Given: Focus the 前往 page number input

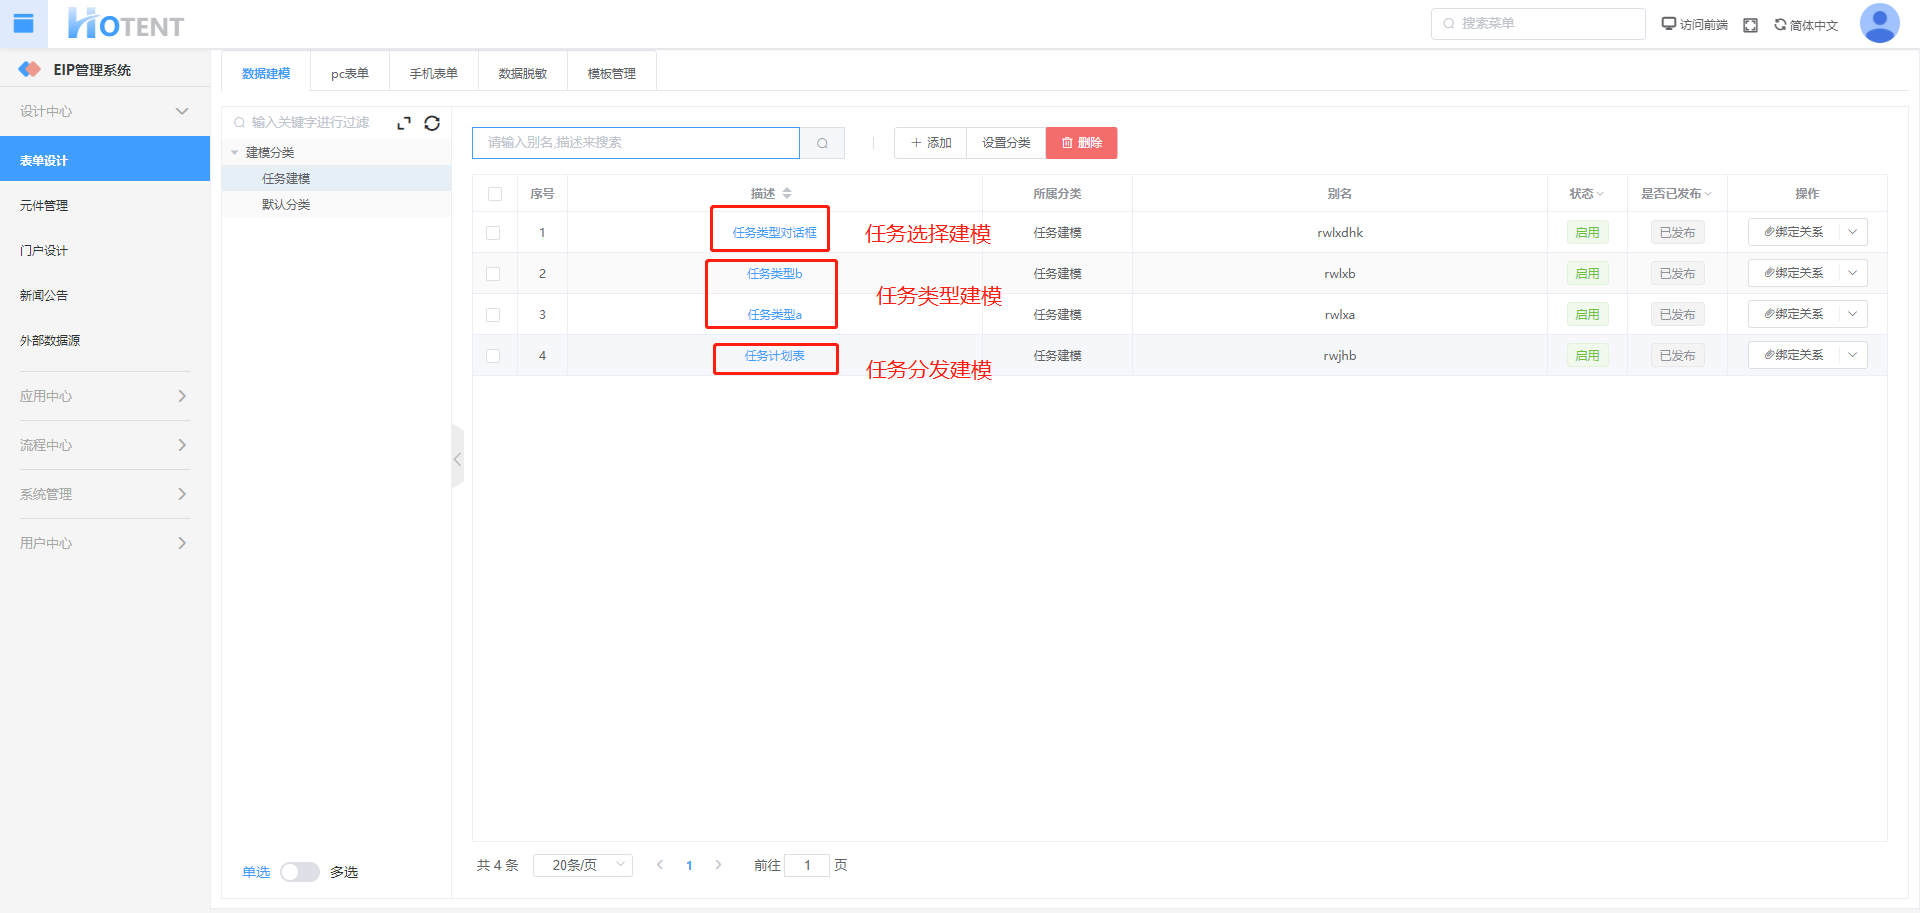Looking at the screenshot, I should (807, 865).
